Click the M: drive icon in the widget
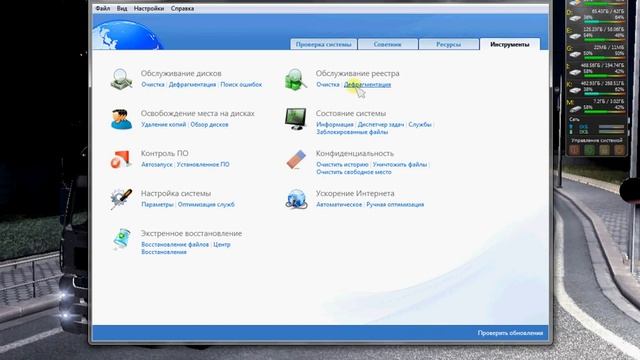Viewport: 640px width, 360px height. [x=575, y=109]
